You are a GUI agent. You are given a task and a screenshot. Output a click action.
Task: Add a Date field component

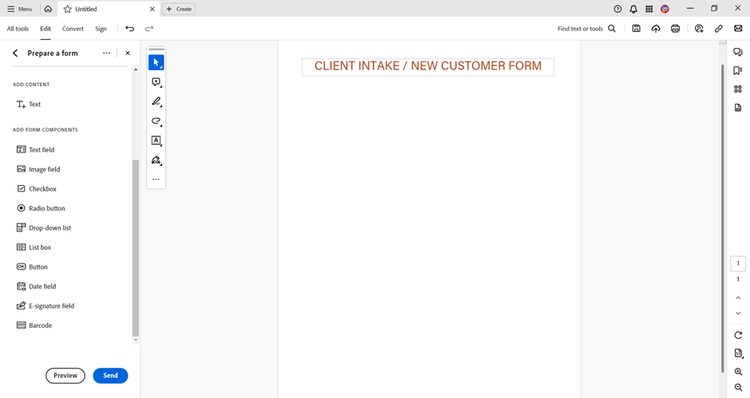pos(36,287)
